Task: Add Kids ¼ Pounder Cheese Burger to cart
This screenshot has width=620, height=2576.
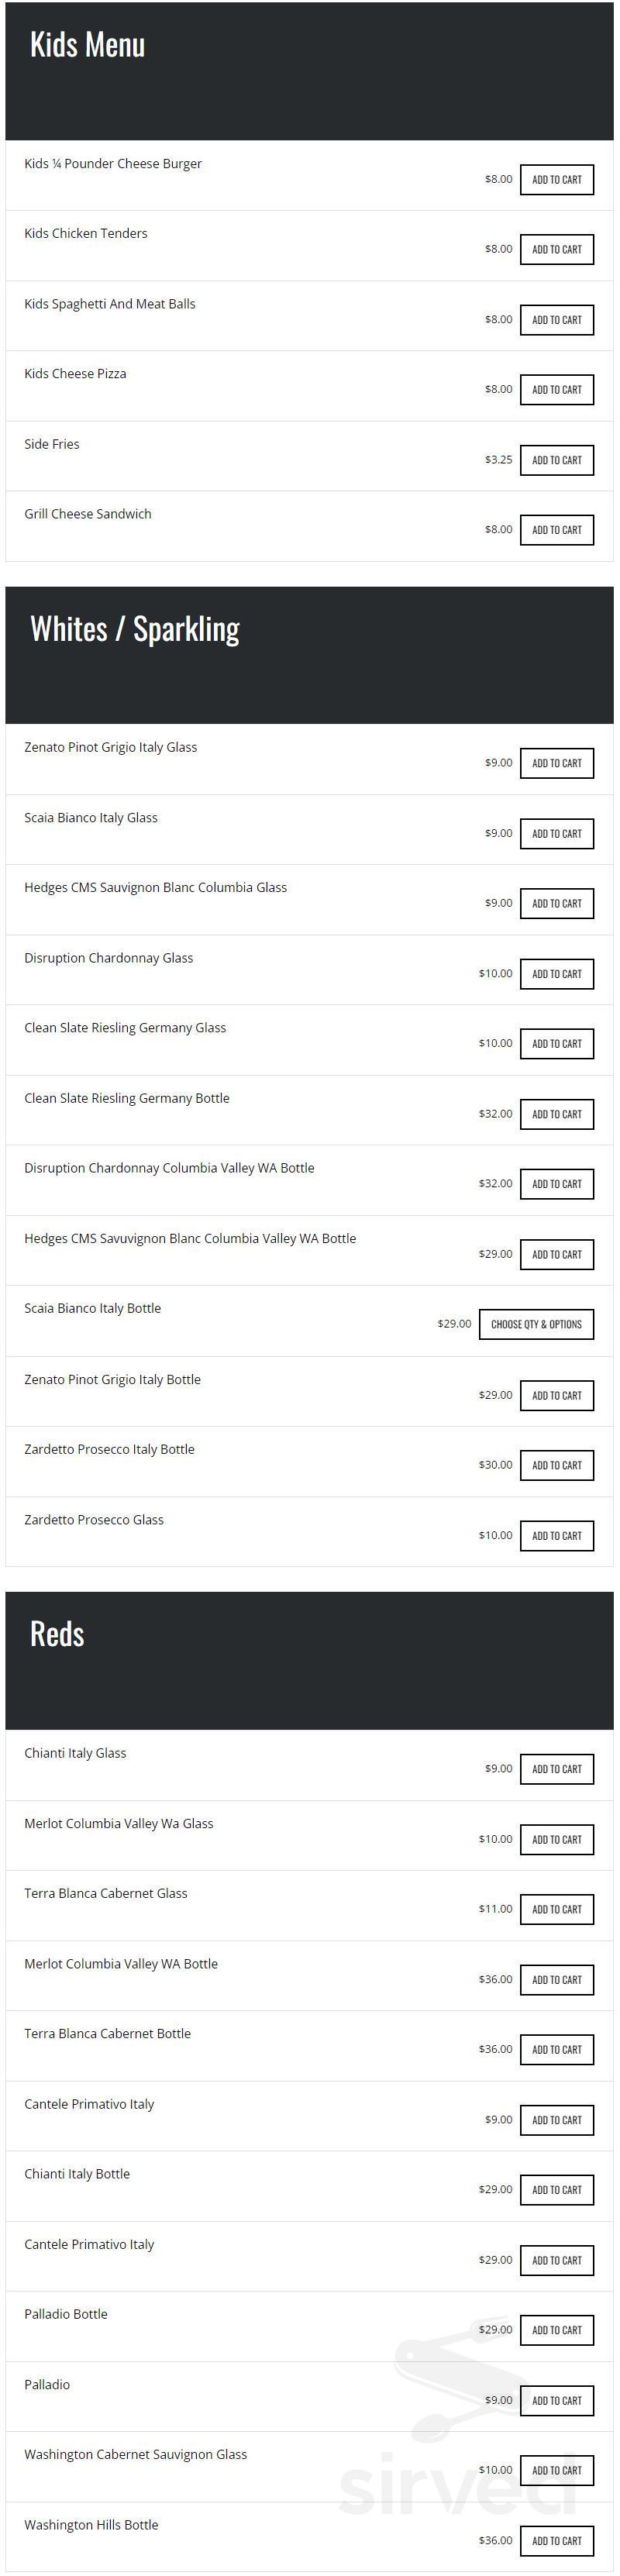Action: pos(556,180)
